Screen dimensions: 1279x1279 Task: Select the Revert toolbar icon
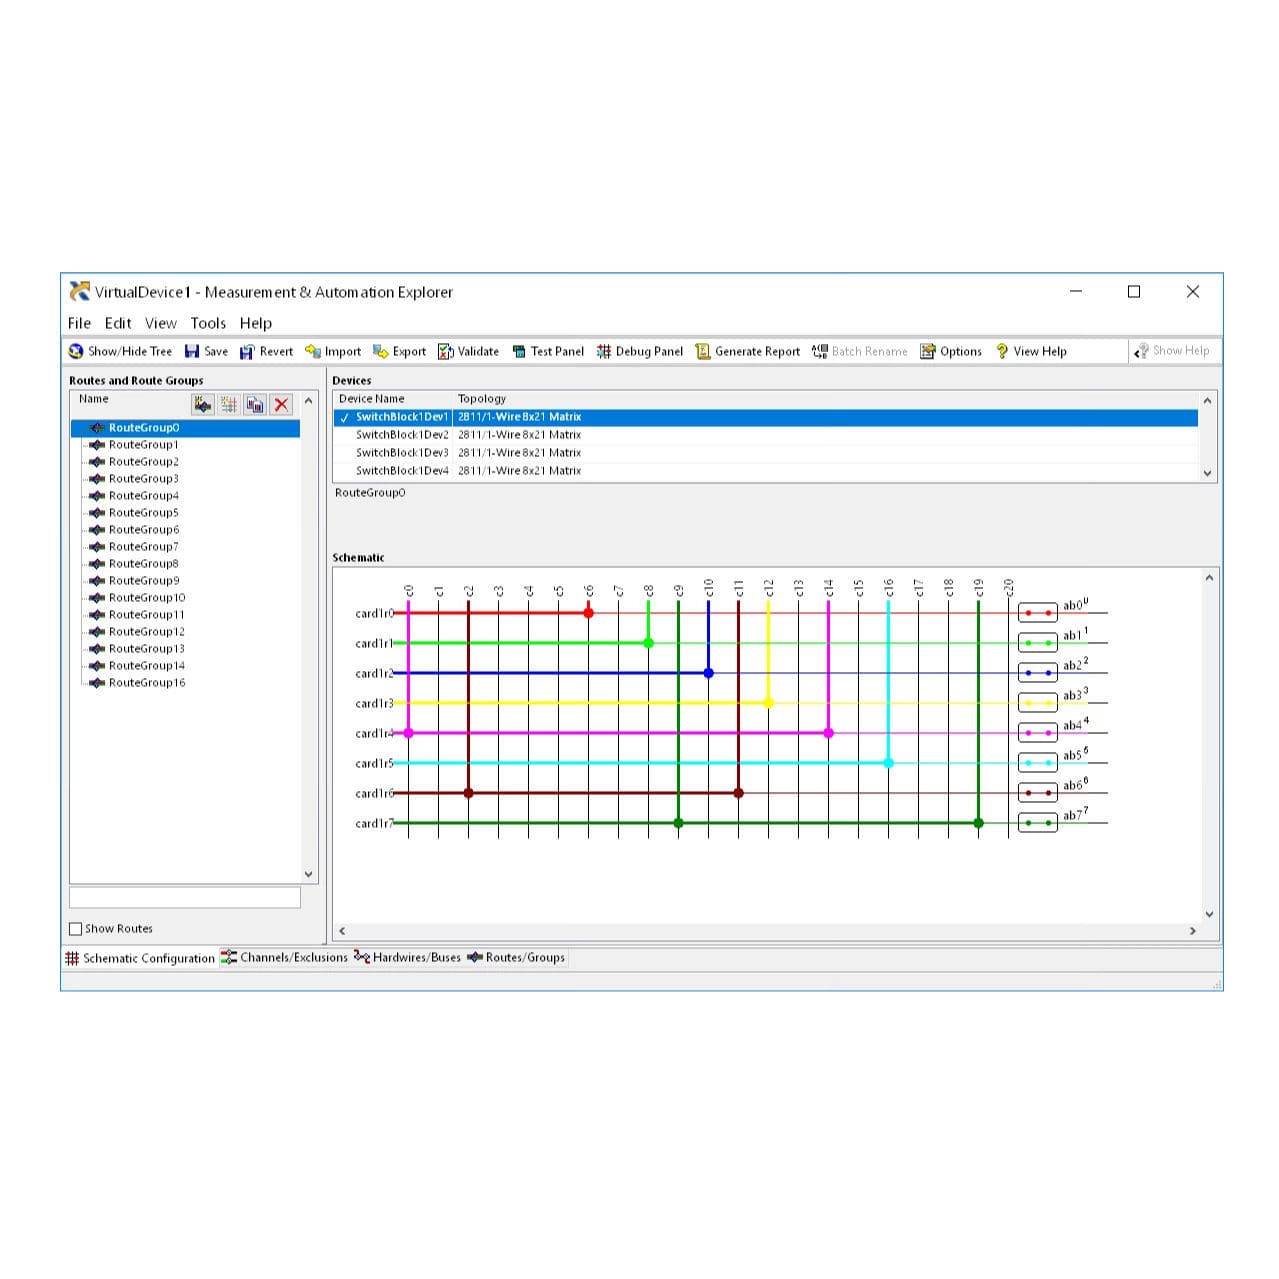click(x=248, y=351)
